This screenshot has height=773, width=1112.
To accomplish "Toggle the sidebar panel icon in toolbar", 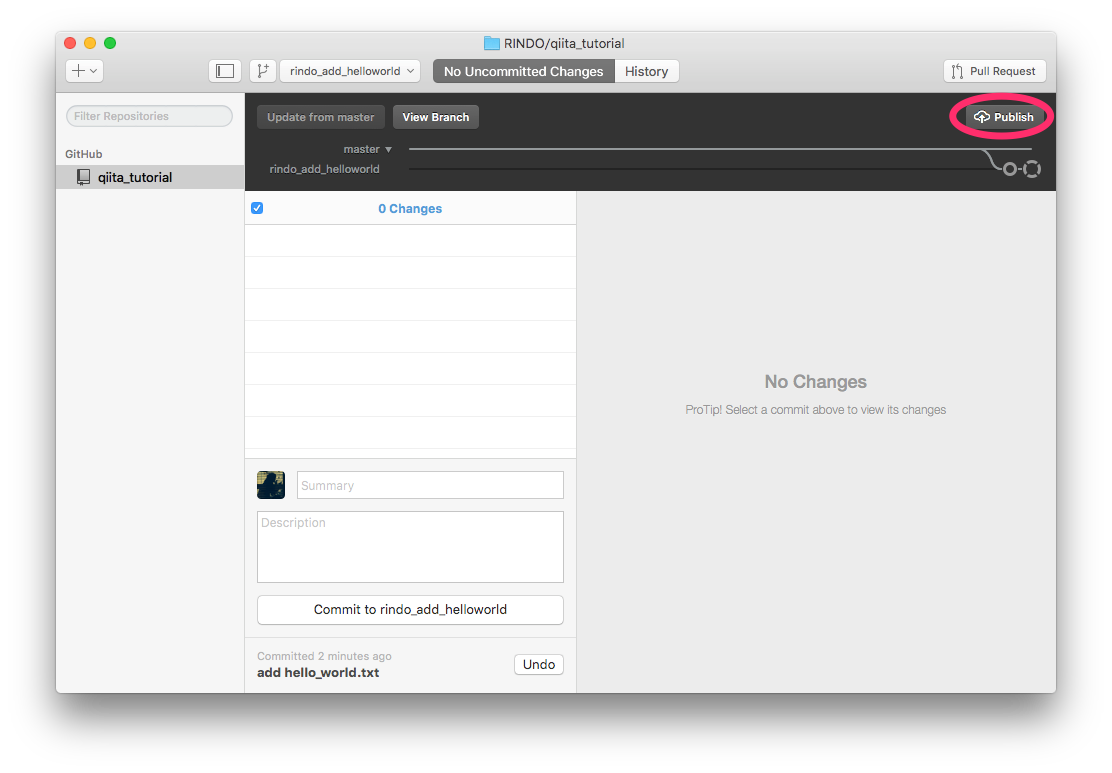I will click(224, 70).
